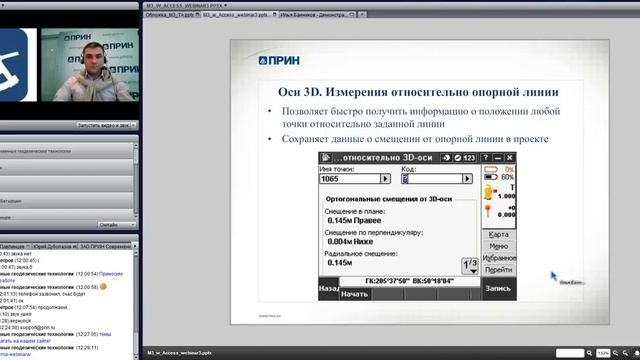Click the 0% battery indicator
Screen dimensions: 640x360
click(x=499, y=169)
